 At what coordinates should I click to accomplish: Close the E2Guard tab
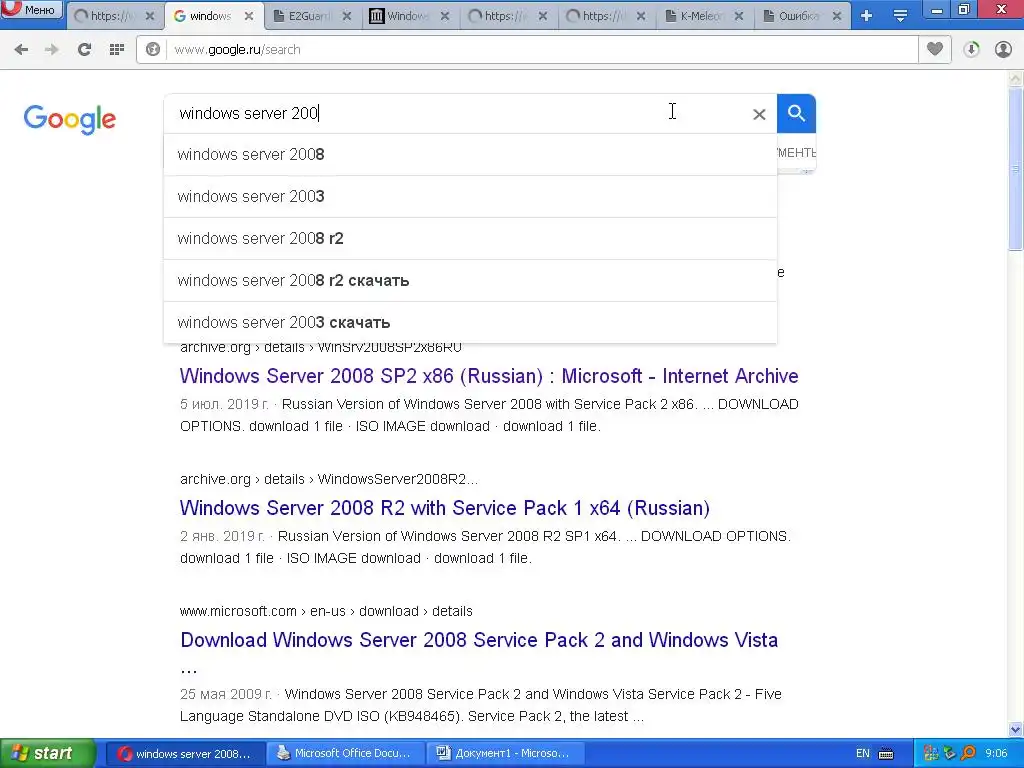click(347, 16)
